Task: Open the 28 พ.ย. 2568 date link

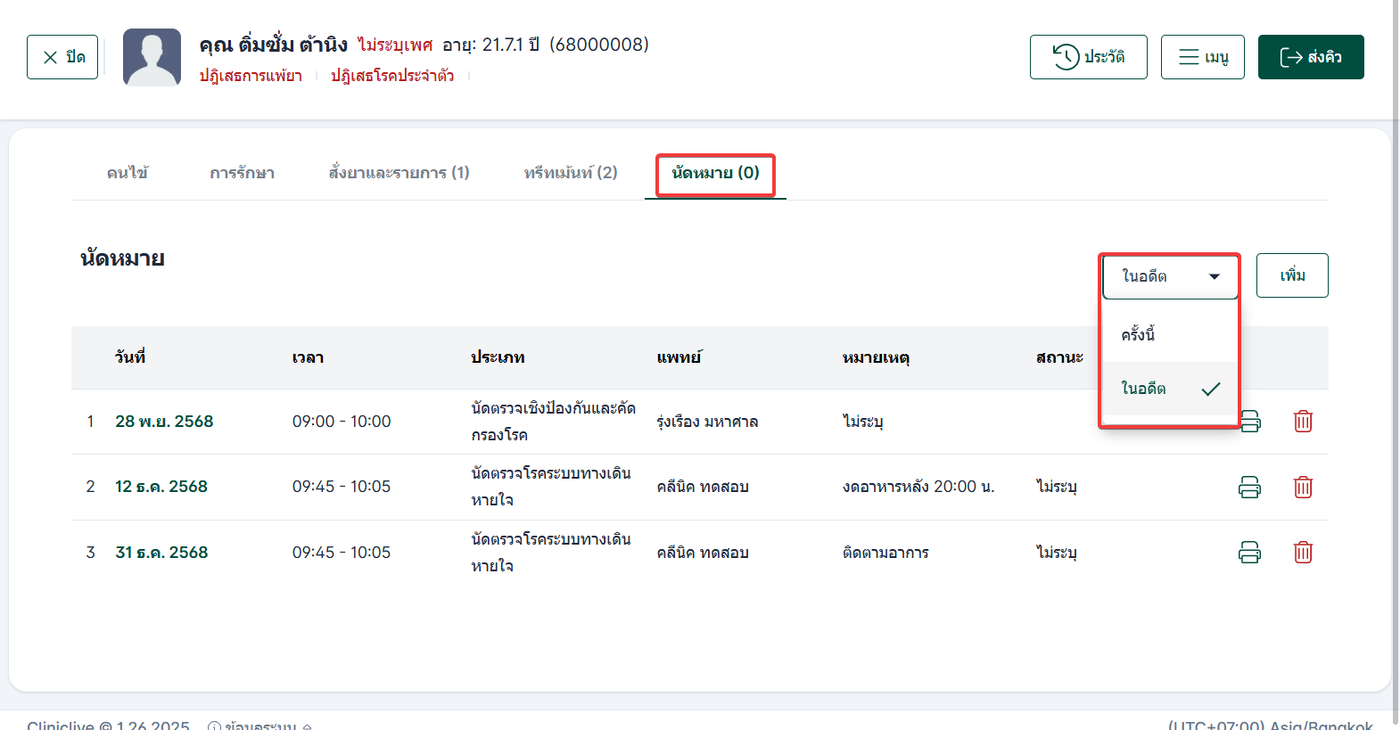Action: click(x=164, y=421)
